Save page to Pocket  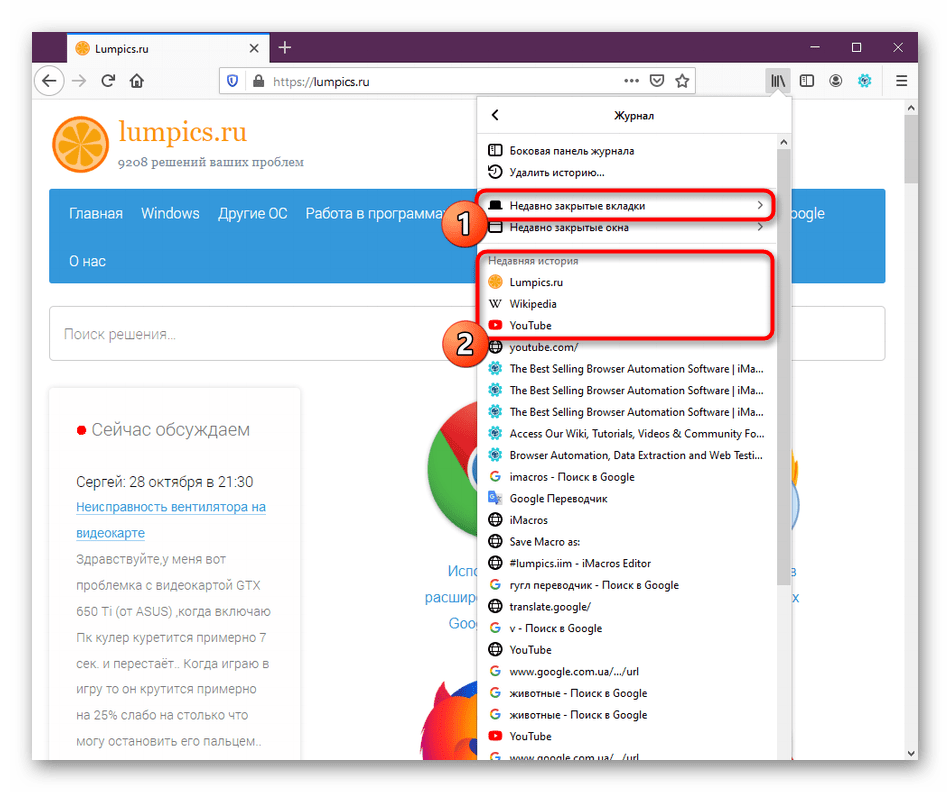[x=657, y=81]
